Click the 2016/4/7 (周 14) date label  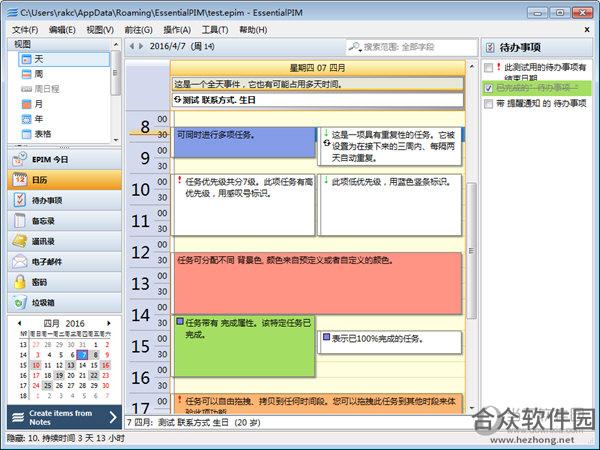coord(182,46)
